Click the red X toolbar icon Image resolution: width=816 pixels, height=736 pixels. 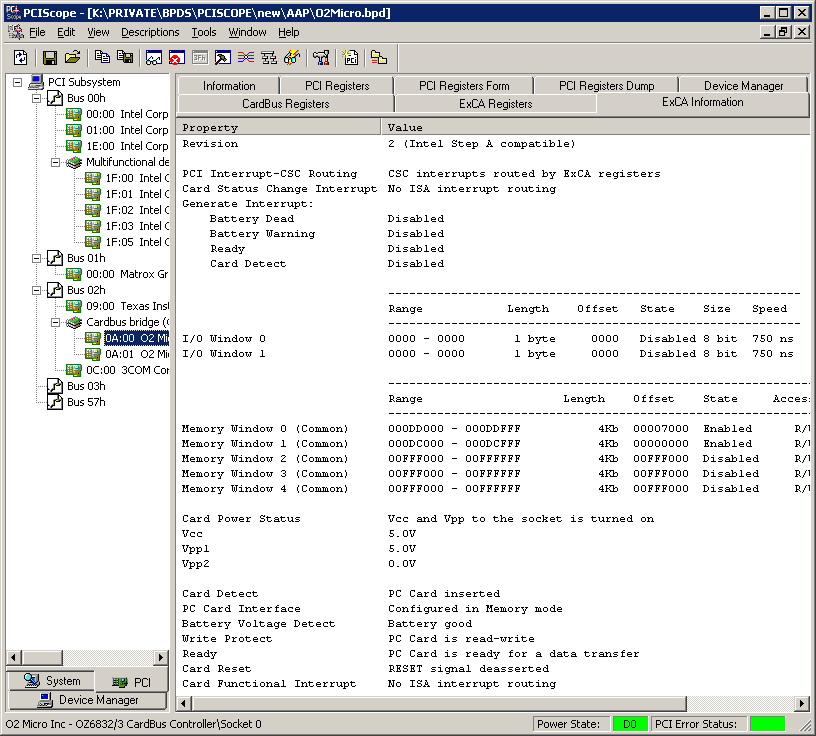176,58
